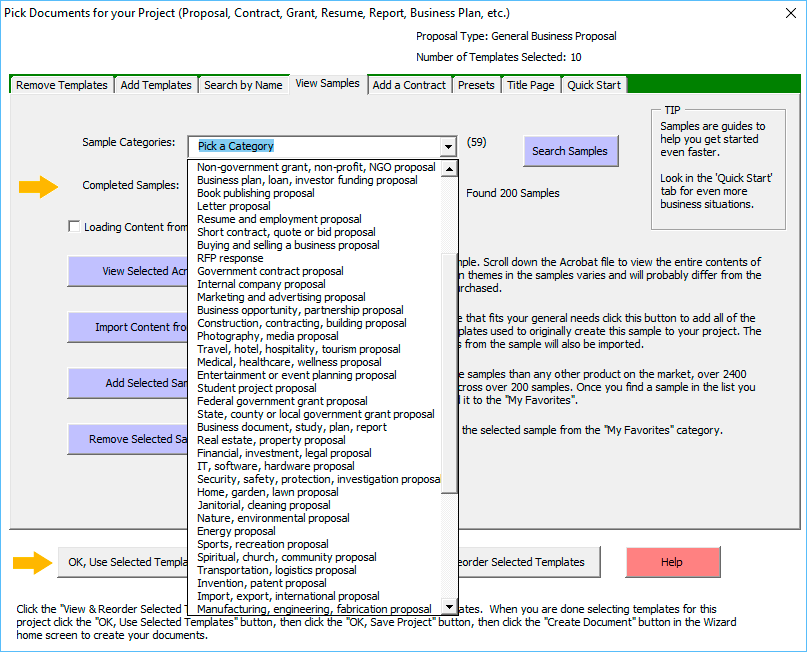Screen dimensions: 807x652
Task: Pick Transportation, logistics proposal
Action: coord(315,570)
